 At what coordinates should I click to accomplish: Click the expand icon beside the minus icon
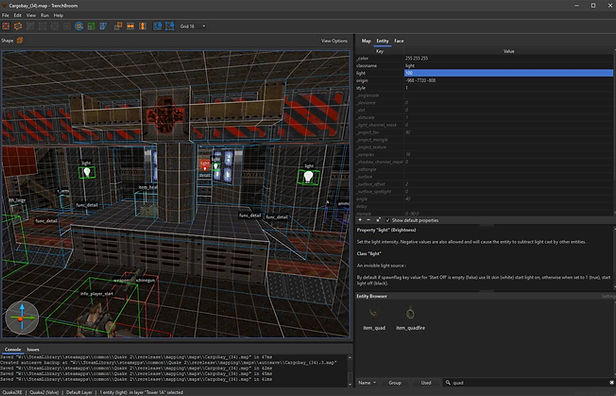tap(378, 220)
